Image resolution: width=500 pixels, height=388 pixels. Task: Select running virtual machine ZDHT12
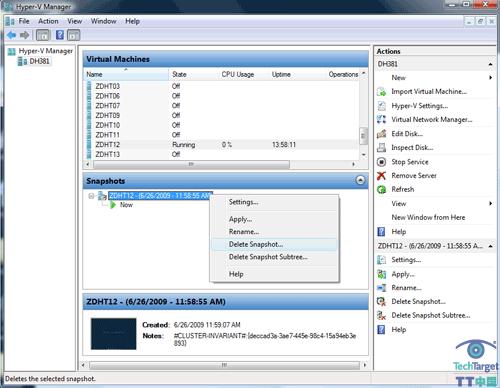click(x=222, y=145)
